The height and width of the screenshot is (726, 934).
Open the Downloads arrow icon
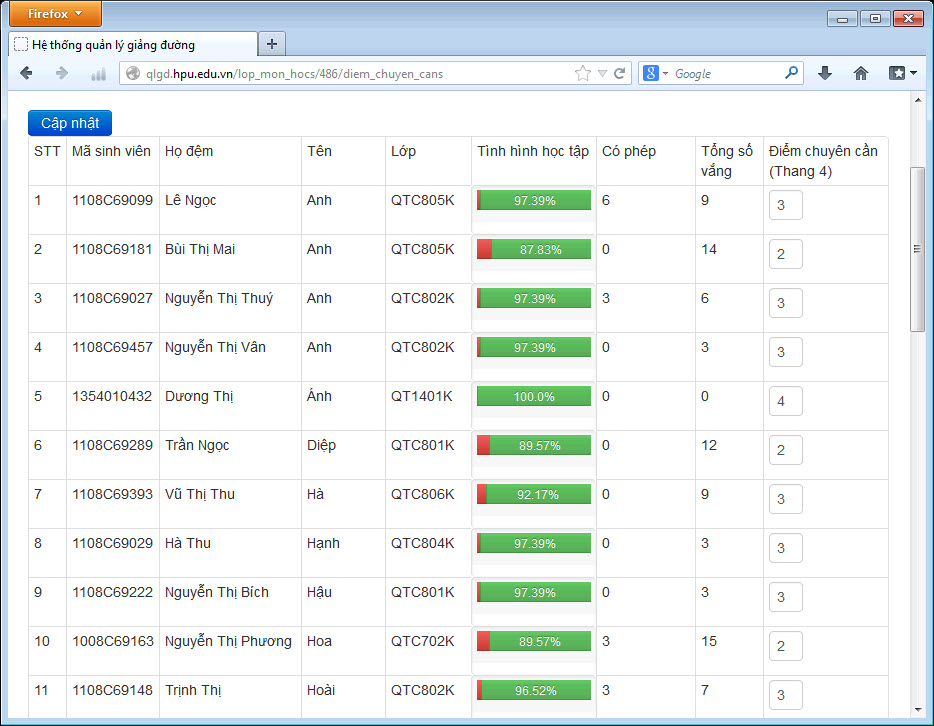click(825, 73)
